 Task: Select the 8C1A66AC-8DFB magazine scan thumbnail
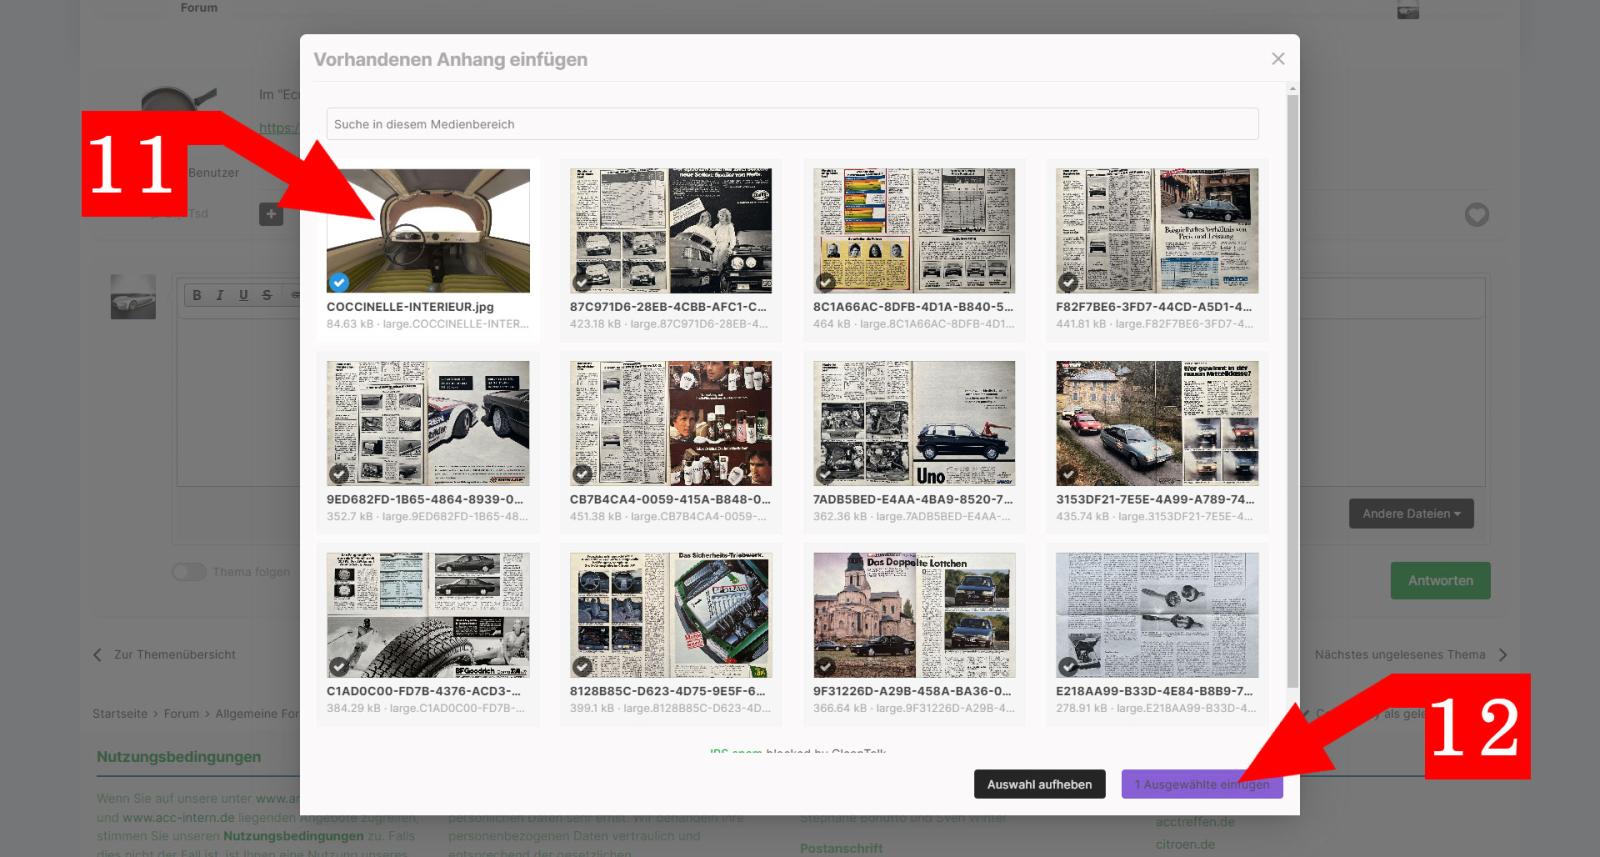click(x=914, y=231)
